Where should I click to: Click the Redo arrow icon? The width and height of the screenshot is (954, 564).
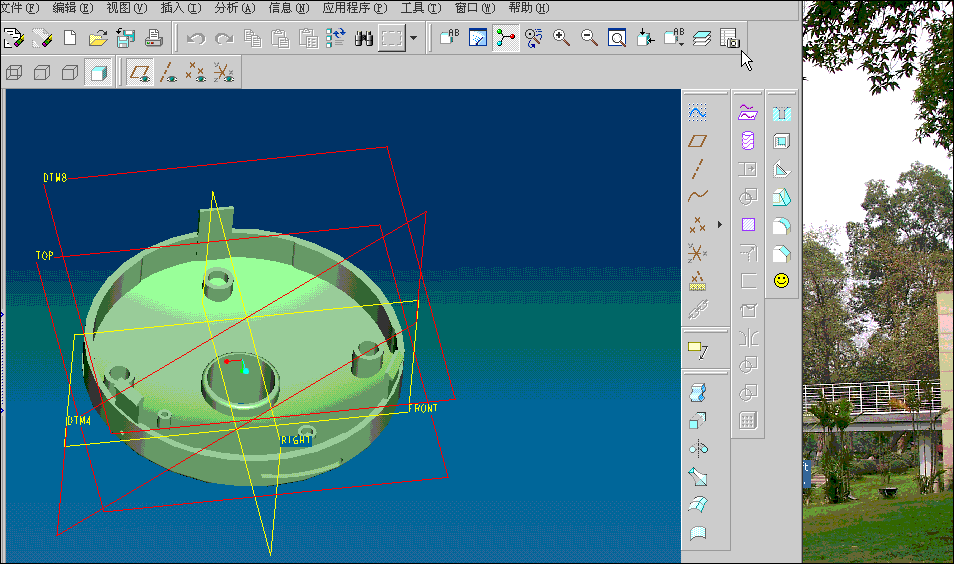click(224, 38)
